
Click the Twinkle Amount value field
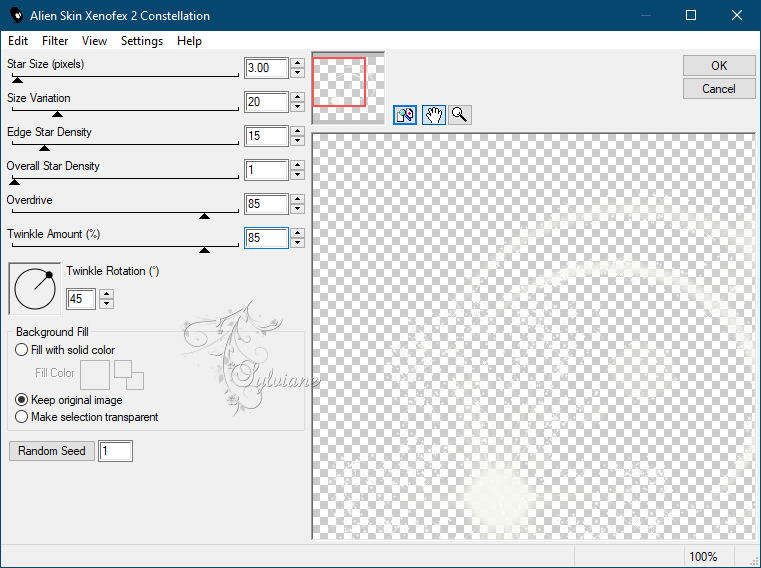click(x=266, y=238)
